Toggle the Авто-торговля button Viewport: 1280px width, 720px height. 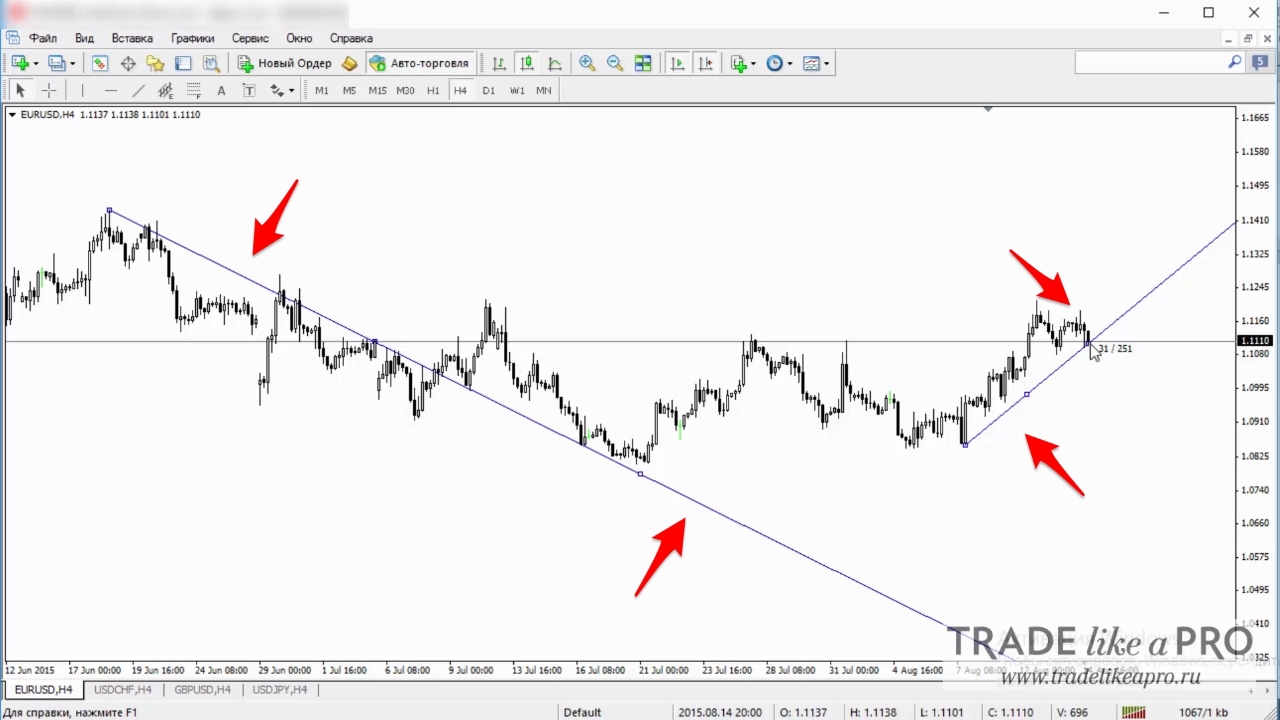pyautogui.click(x=419, y=63)
